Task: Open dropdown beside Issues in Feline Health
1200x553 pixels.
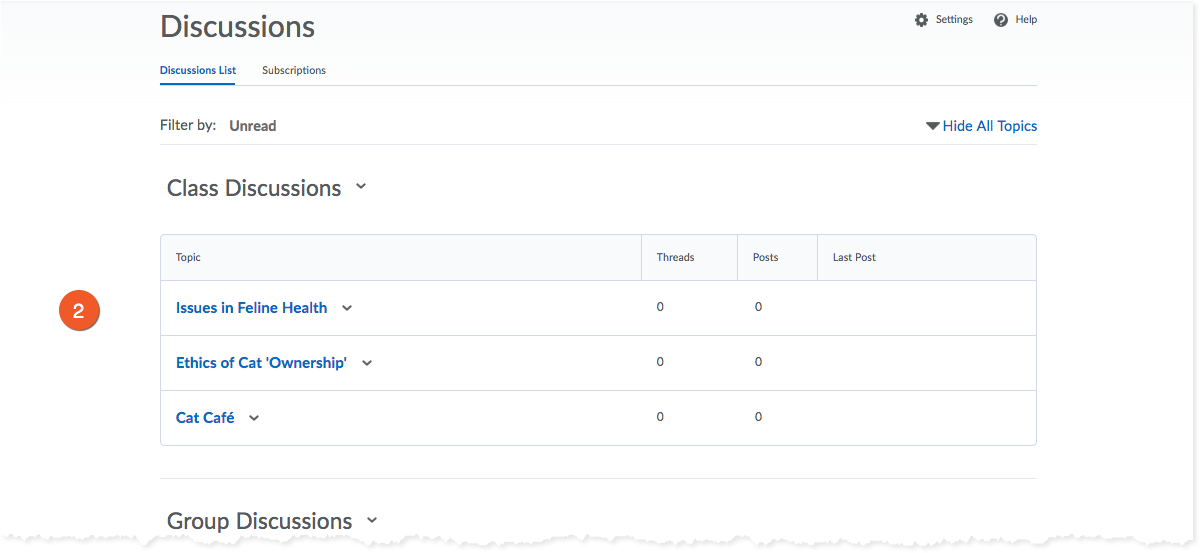Action: click(x=347, y=308)
